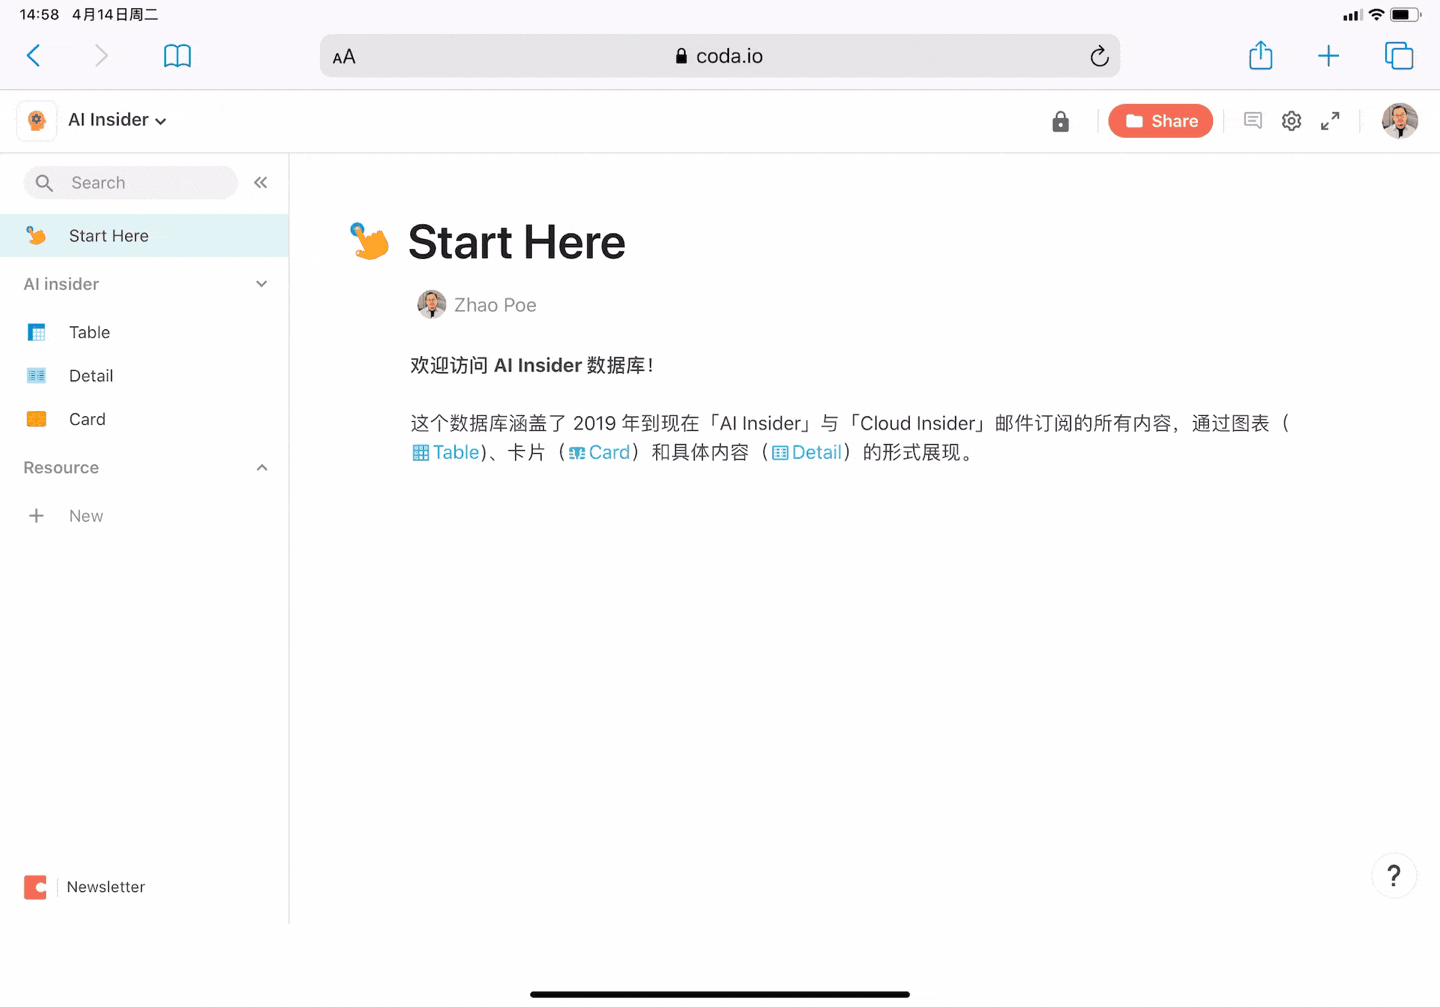Click the Newsletter Coda logo icon
This screenshot has width=1440, height=1007.
[x=35, y=887]
